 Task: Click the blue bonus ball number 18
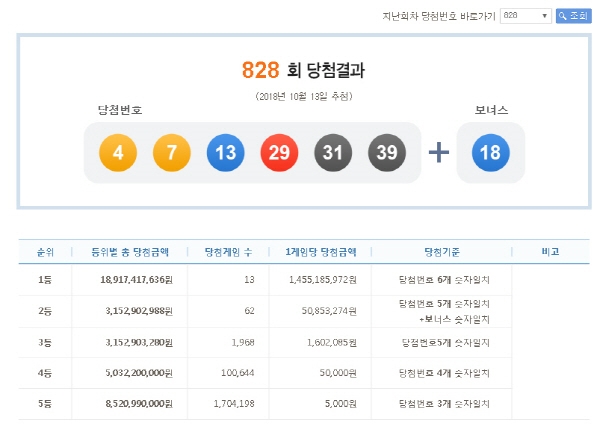(491, 152)
